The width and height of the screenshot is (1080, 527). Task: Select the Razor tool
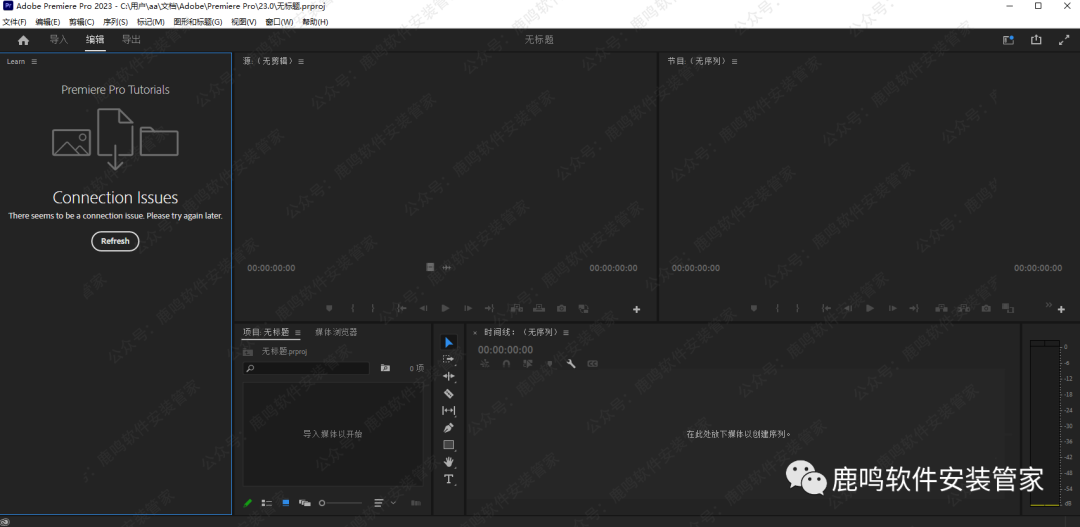(x=448, y=393)
